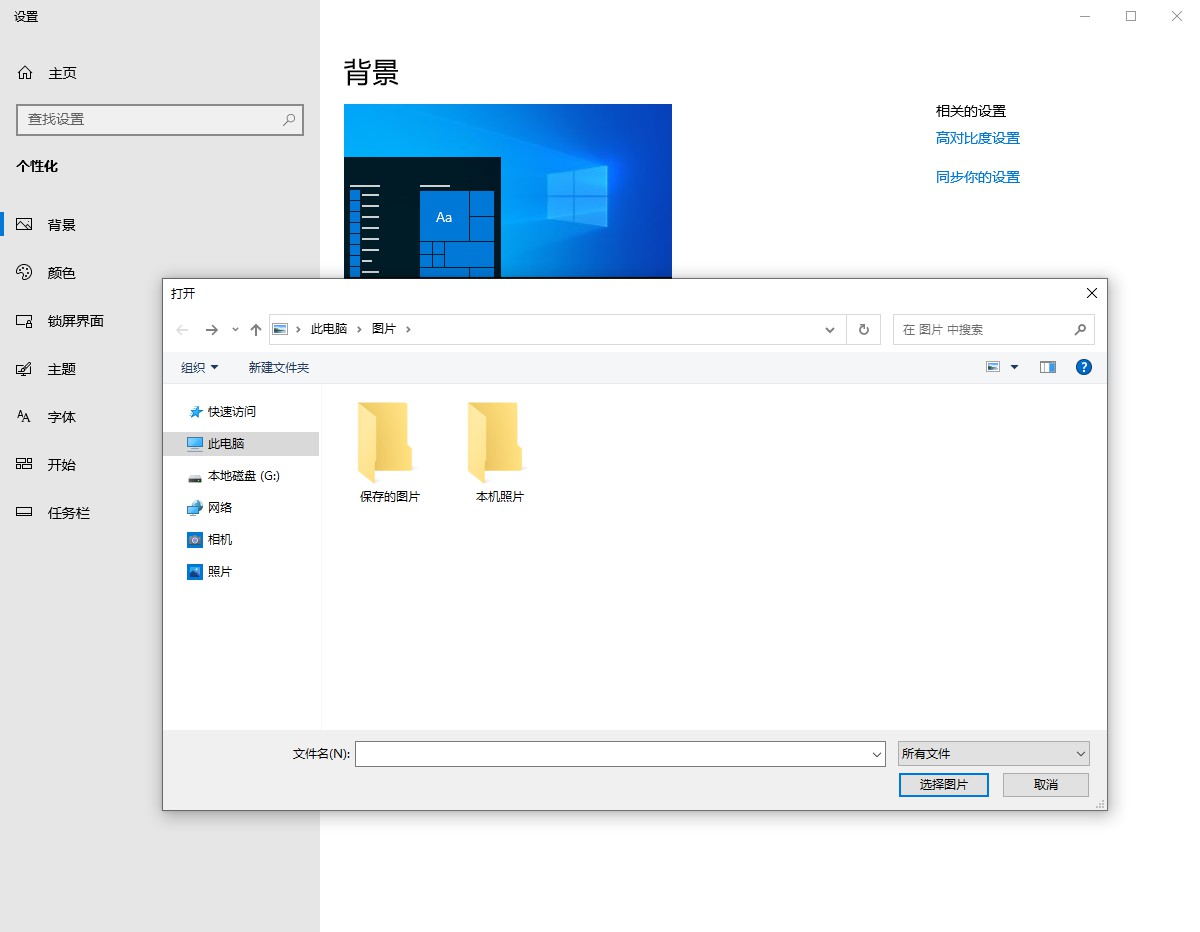Open the 高对比度设置 link
This screenshot has width=1200, height=932.
[977, 137]
